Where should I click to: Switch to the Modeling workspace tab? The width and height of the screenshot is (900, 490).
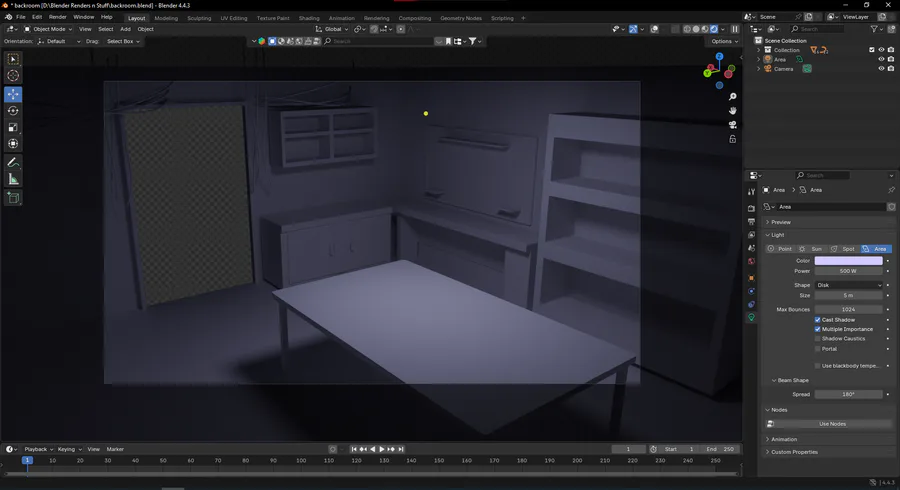(x=166, y=18)
